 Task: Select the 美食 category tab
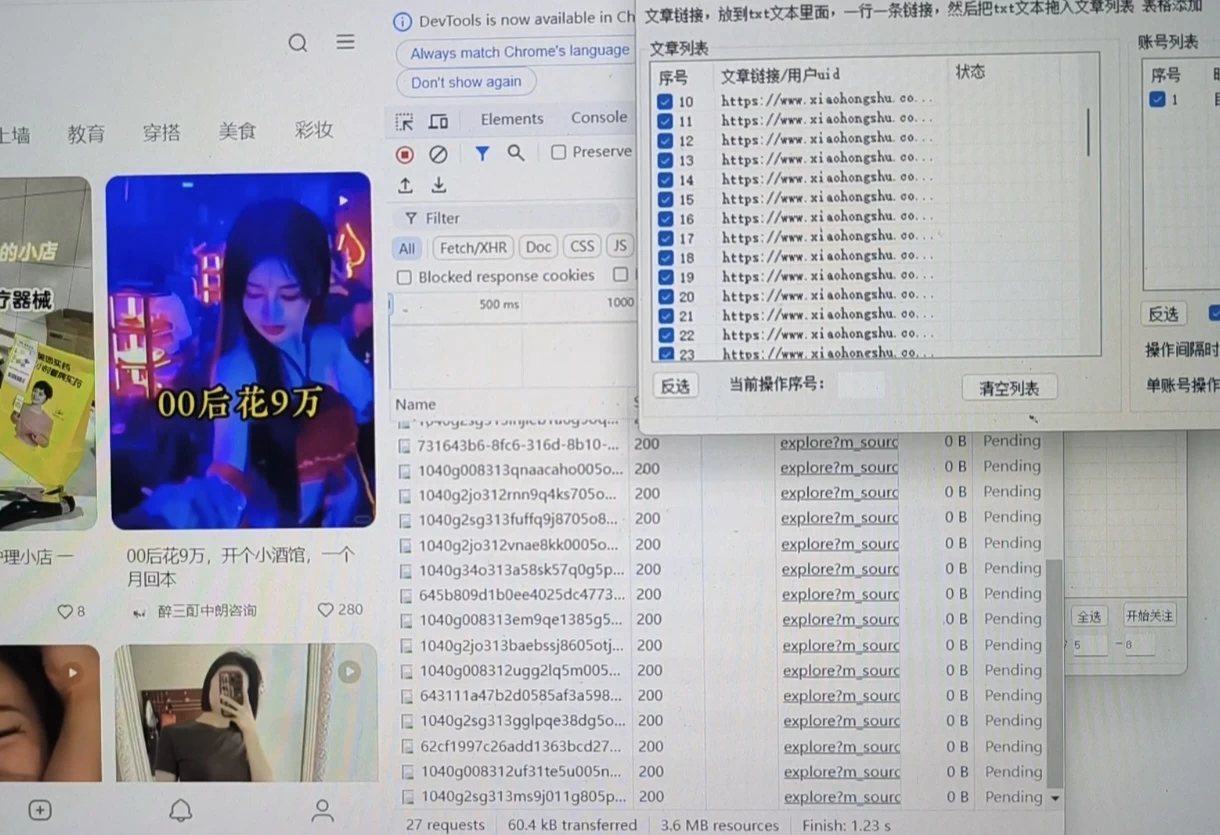point(238,131)
